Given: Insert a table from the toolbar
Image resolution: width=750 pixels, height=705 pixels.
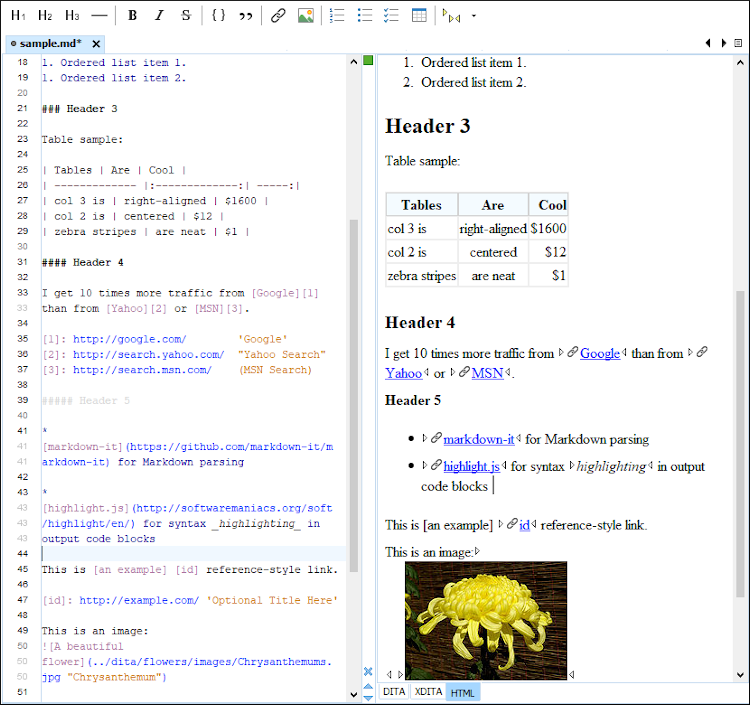Looking at the screenshot, I should [x=419, y=16].
